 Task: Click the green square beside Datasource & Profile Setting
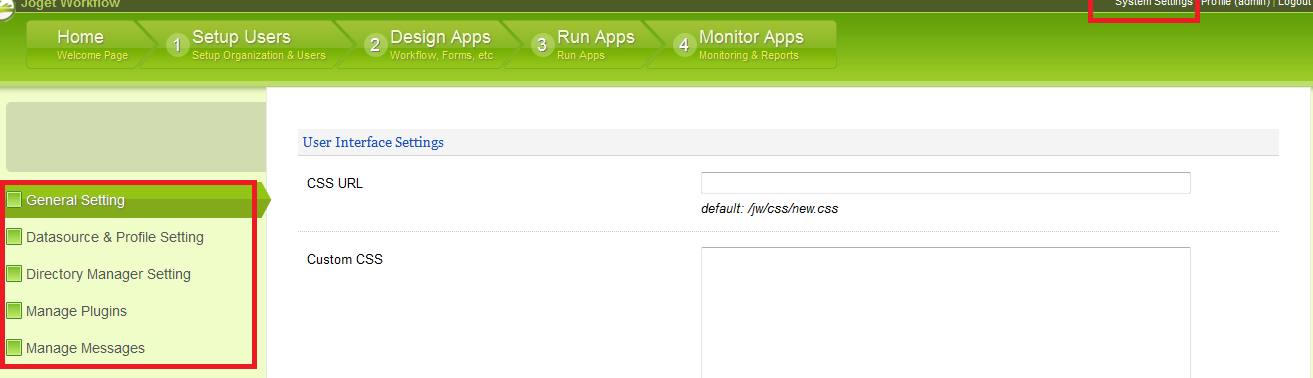click(x=14, y=237)
